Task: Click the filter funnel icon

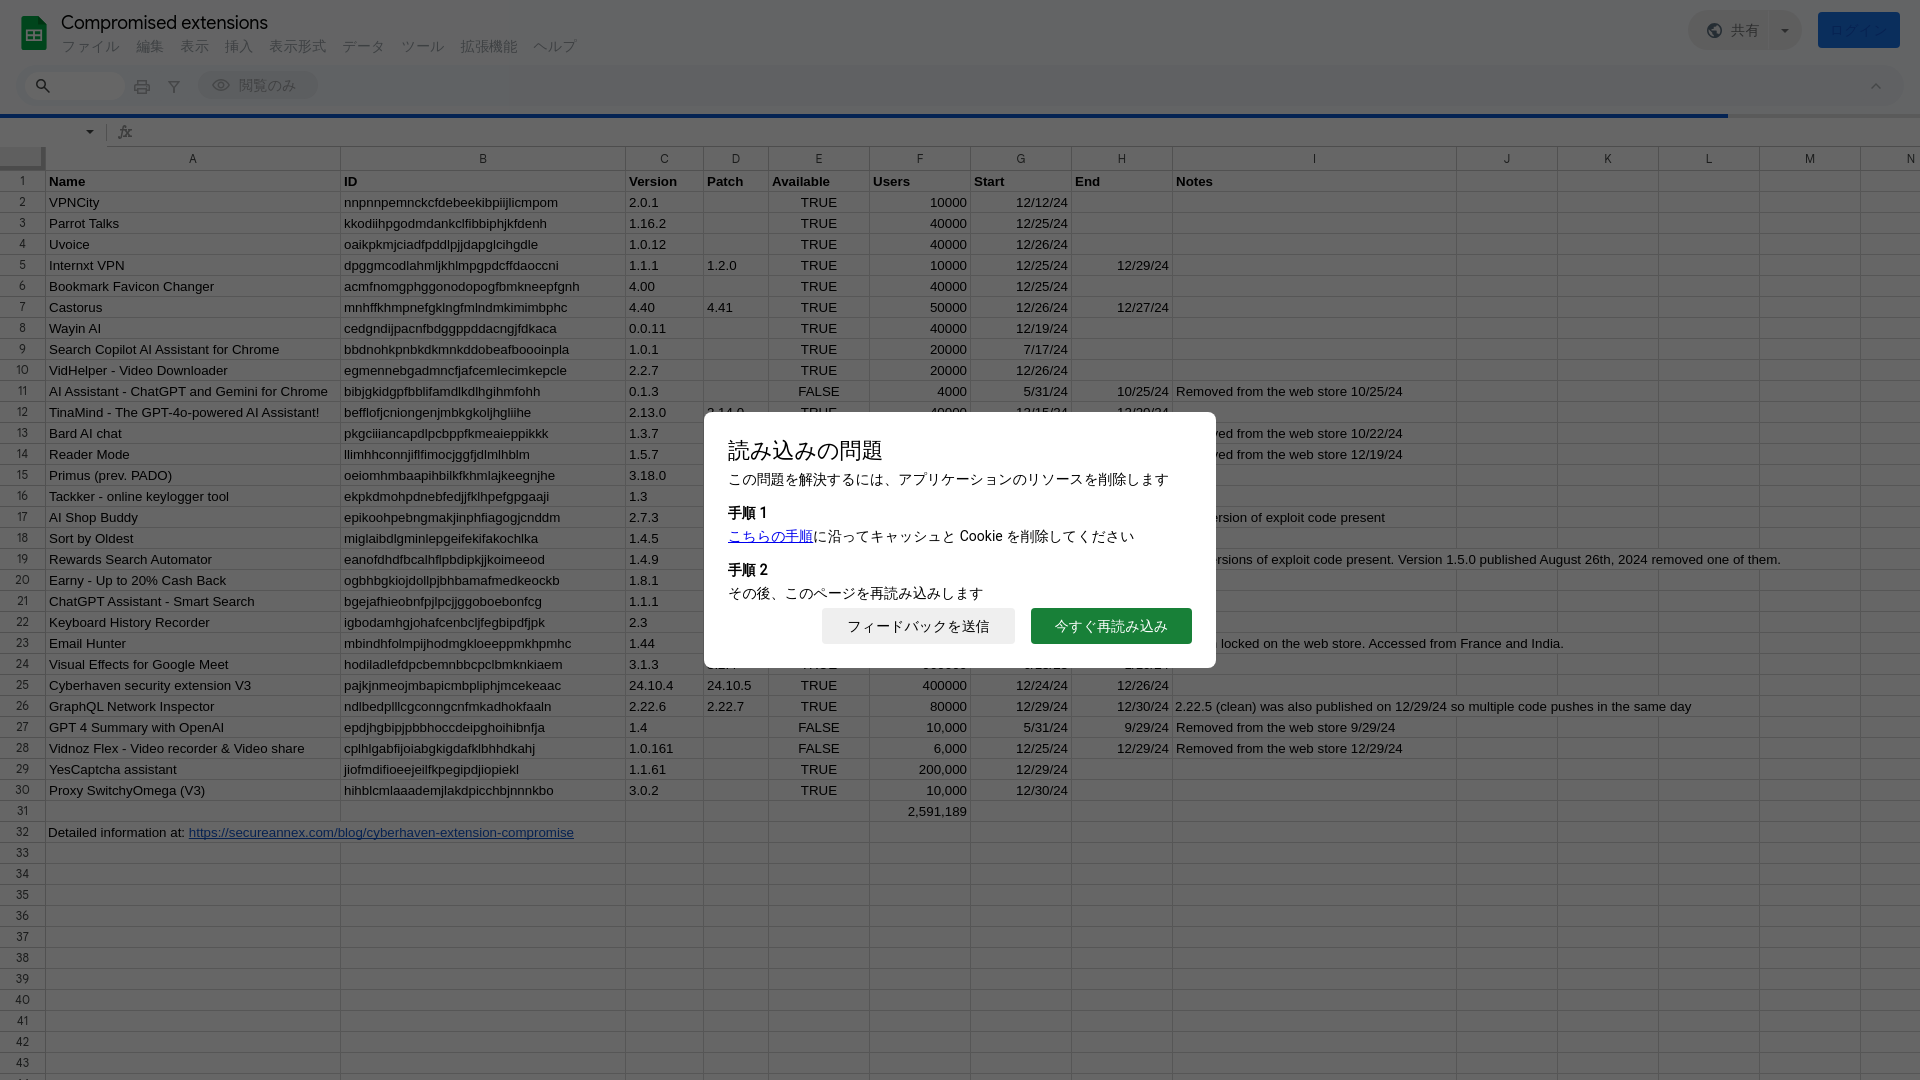Action: pos(174,87)
